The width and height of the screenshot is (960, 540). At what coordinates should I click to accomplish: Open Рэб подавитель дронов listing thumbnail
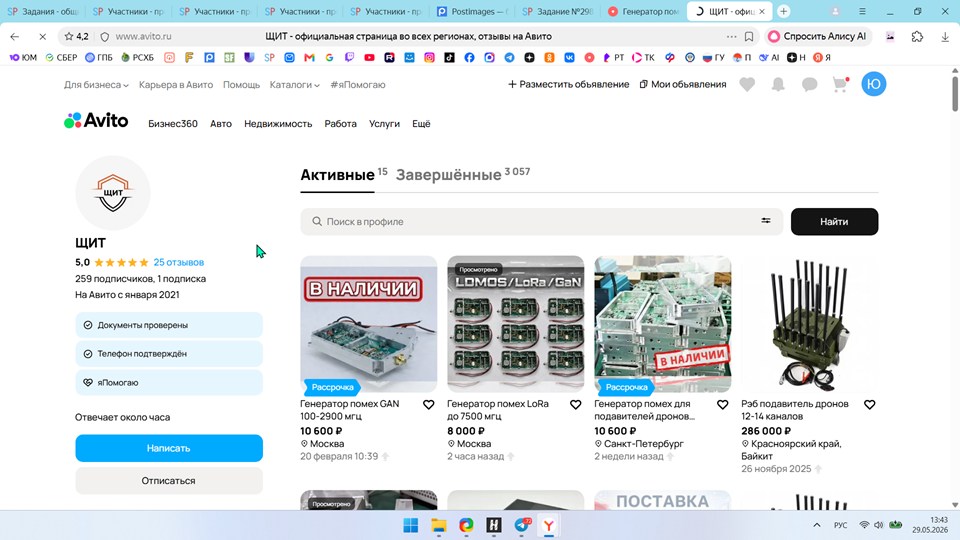click(x=809, y=324)
